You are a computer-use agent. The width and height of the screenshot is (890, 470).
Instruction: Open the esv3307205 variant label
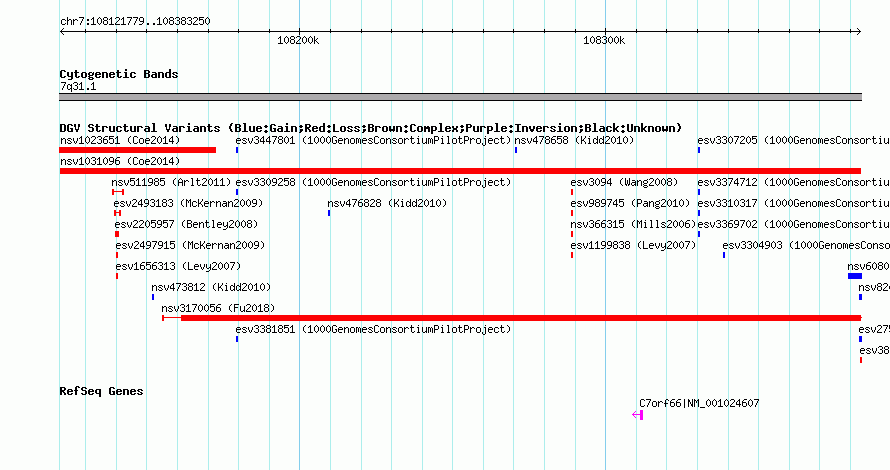click(794, 140)
